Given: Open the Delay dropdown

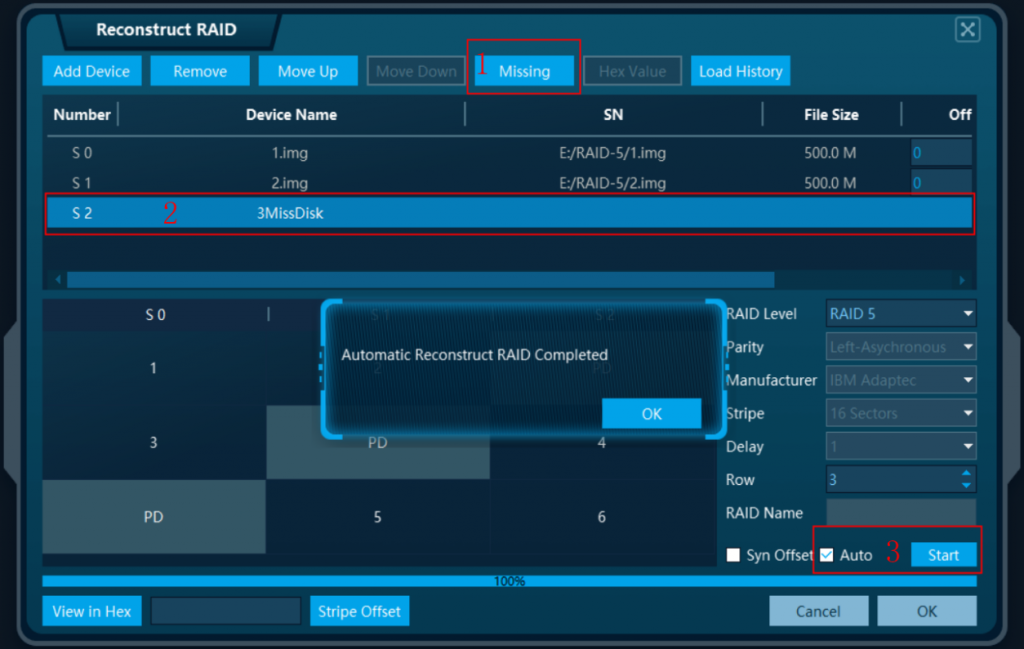Looking at the screenshot, I should point(899,446).
